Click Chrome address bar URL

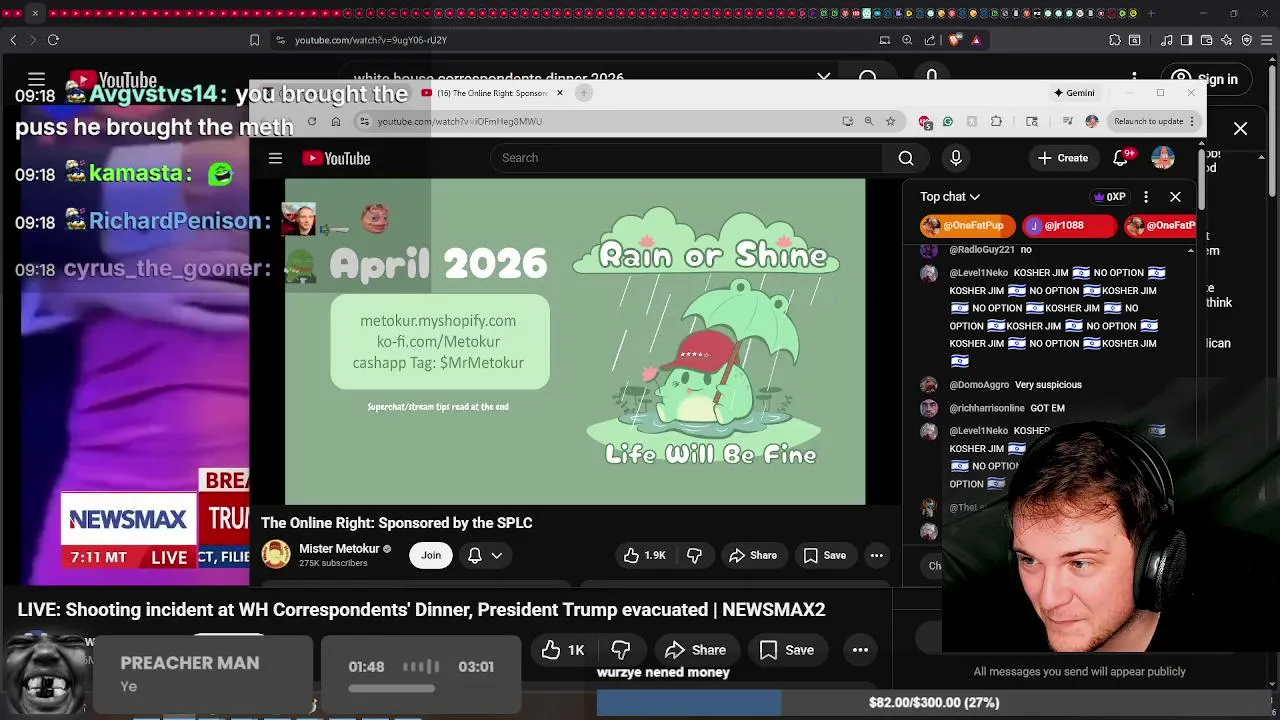tap(460, 121)
